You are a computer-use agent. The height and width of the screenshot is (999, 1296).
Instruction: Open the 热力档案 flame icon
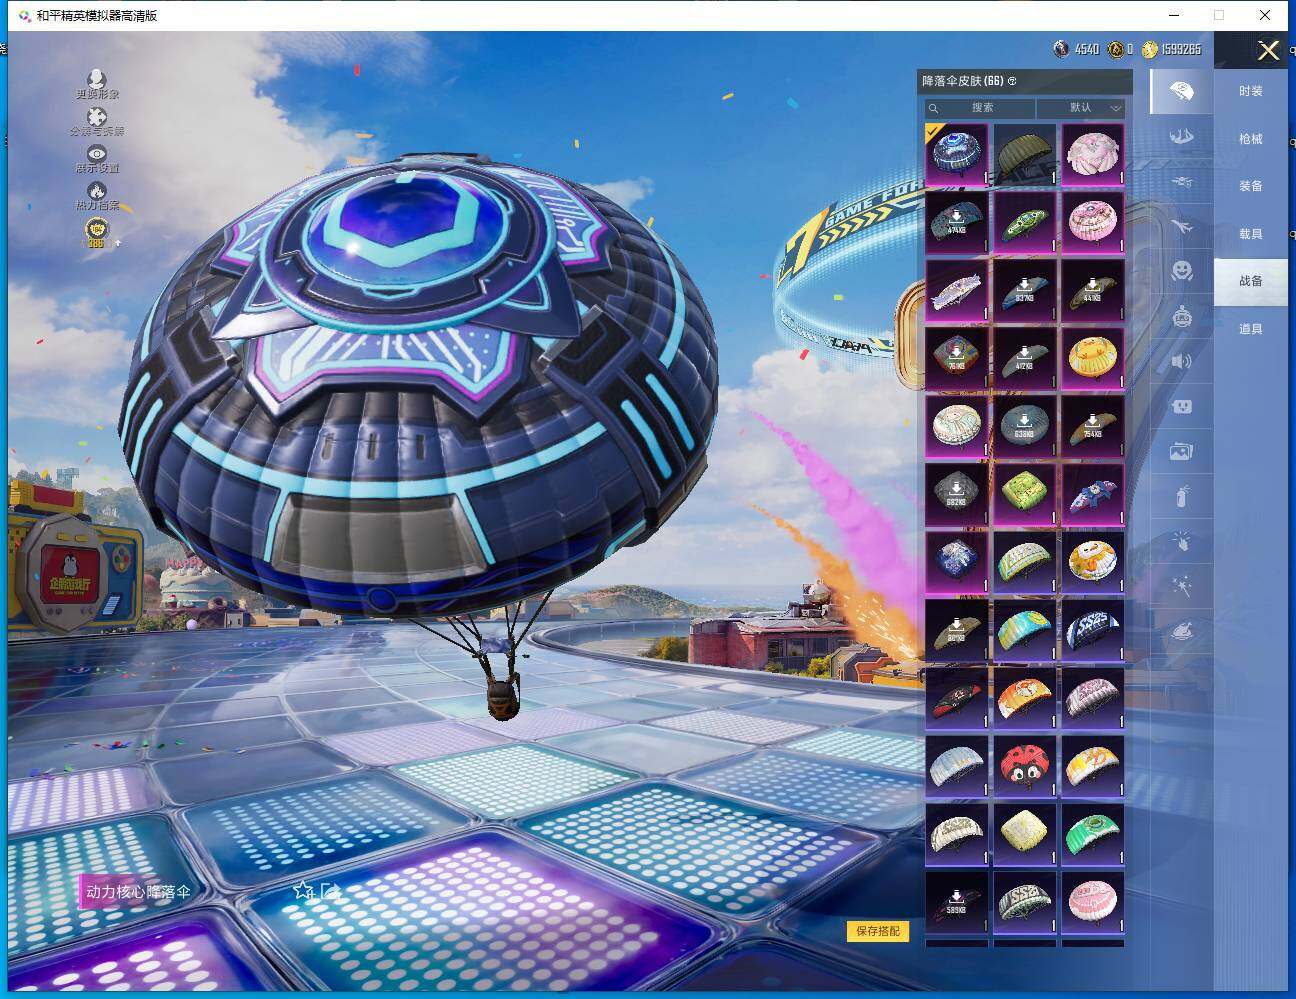click(x=97, y=190)
